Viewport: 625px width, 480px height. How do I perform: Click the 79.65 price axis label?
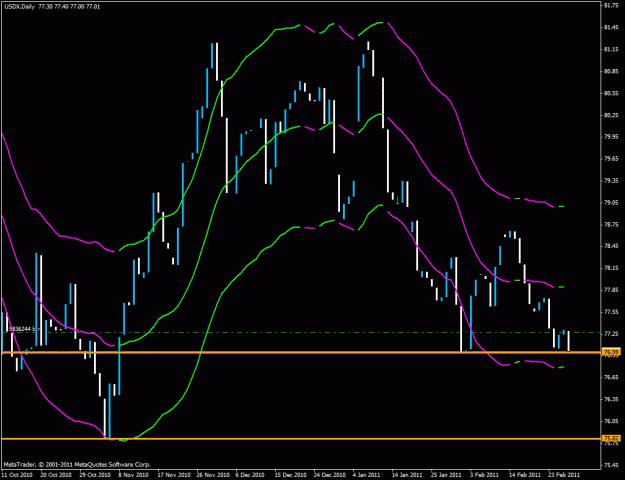pyautogui.click(x=611, y=159)
